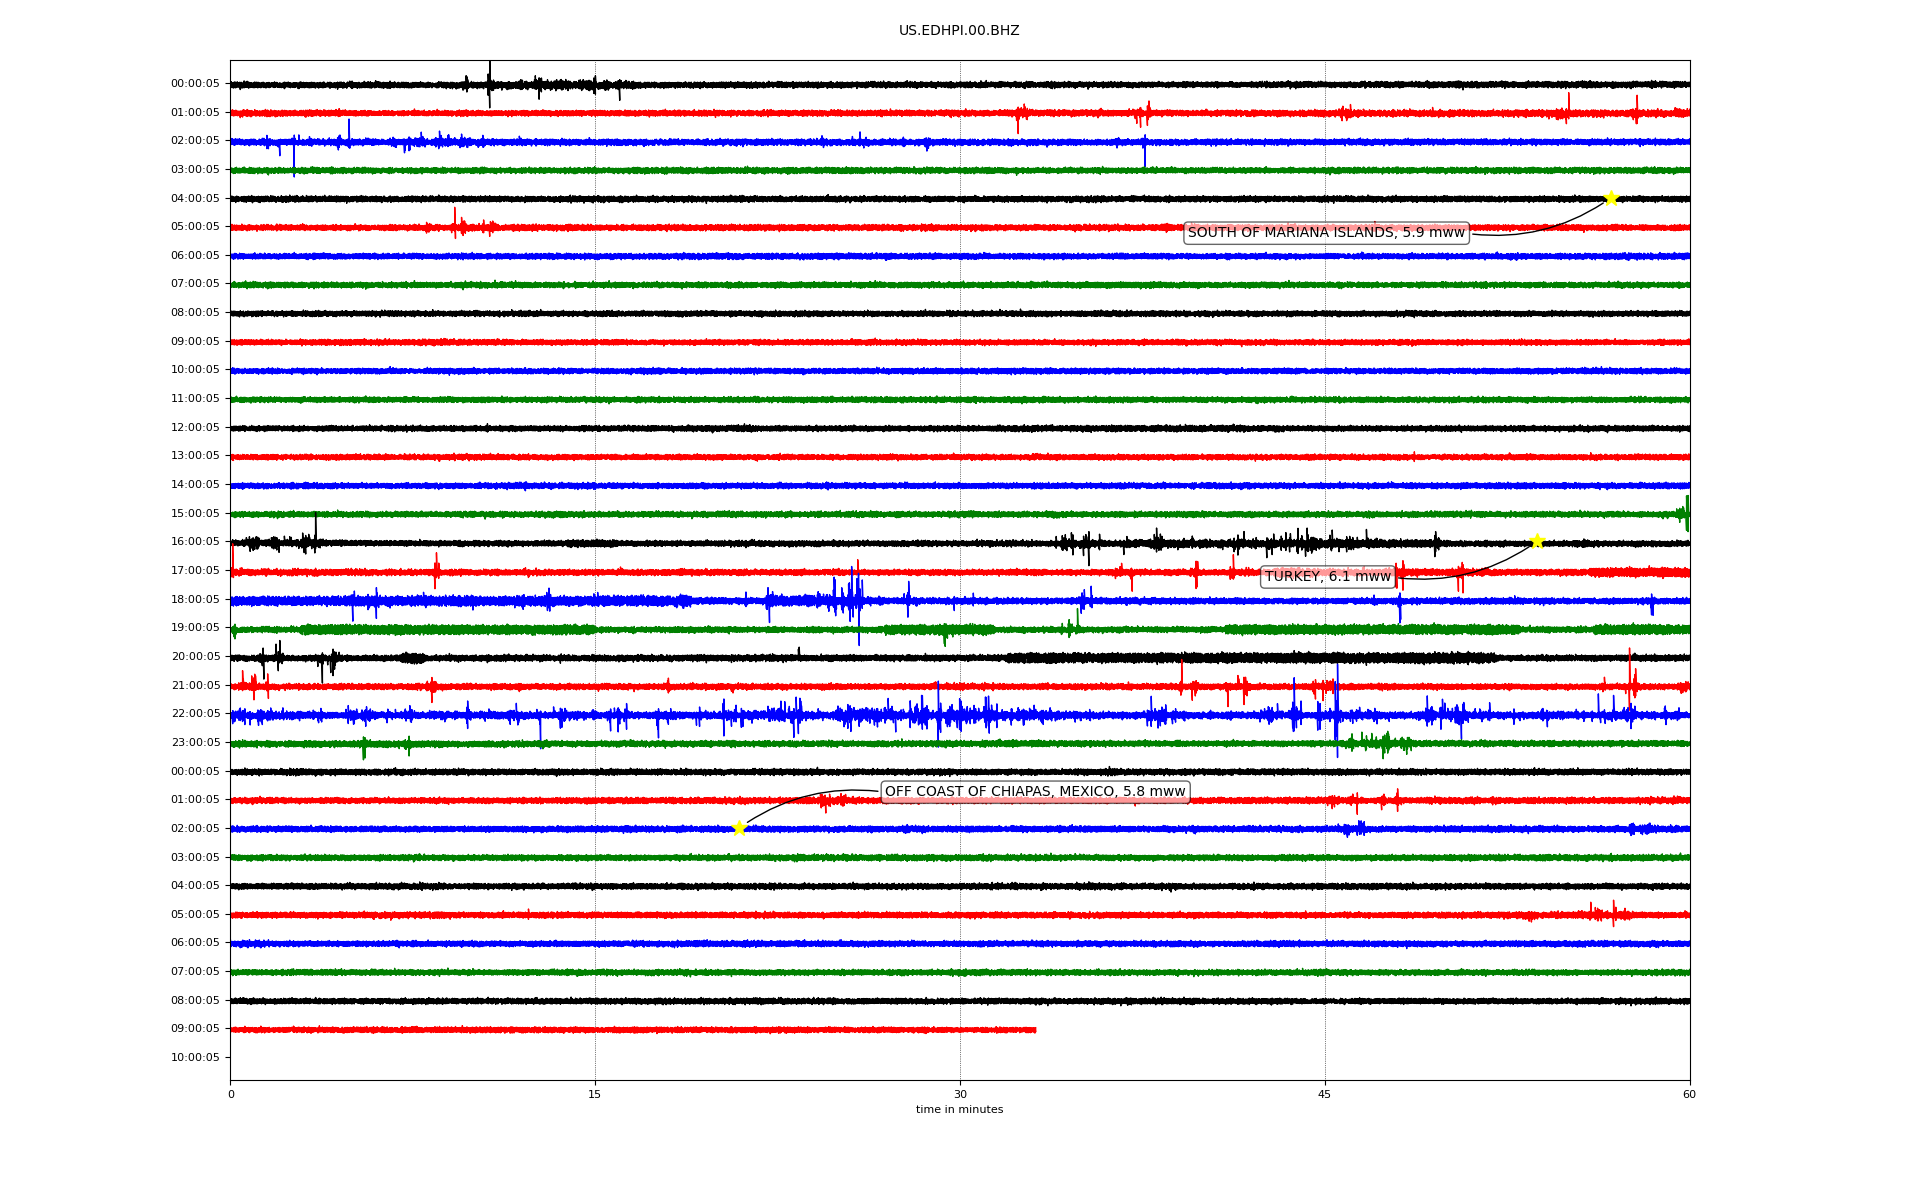Select the 12:00:05 time label

pos(195,428)
